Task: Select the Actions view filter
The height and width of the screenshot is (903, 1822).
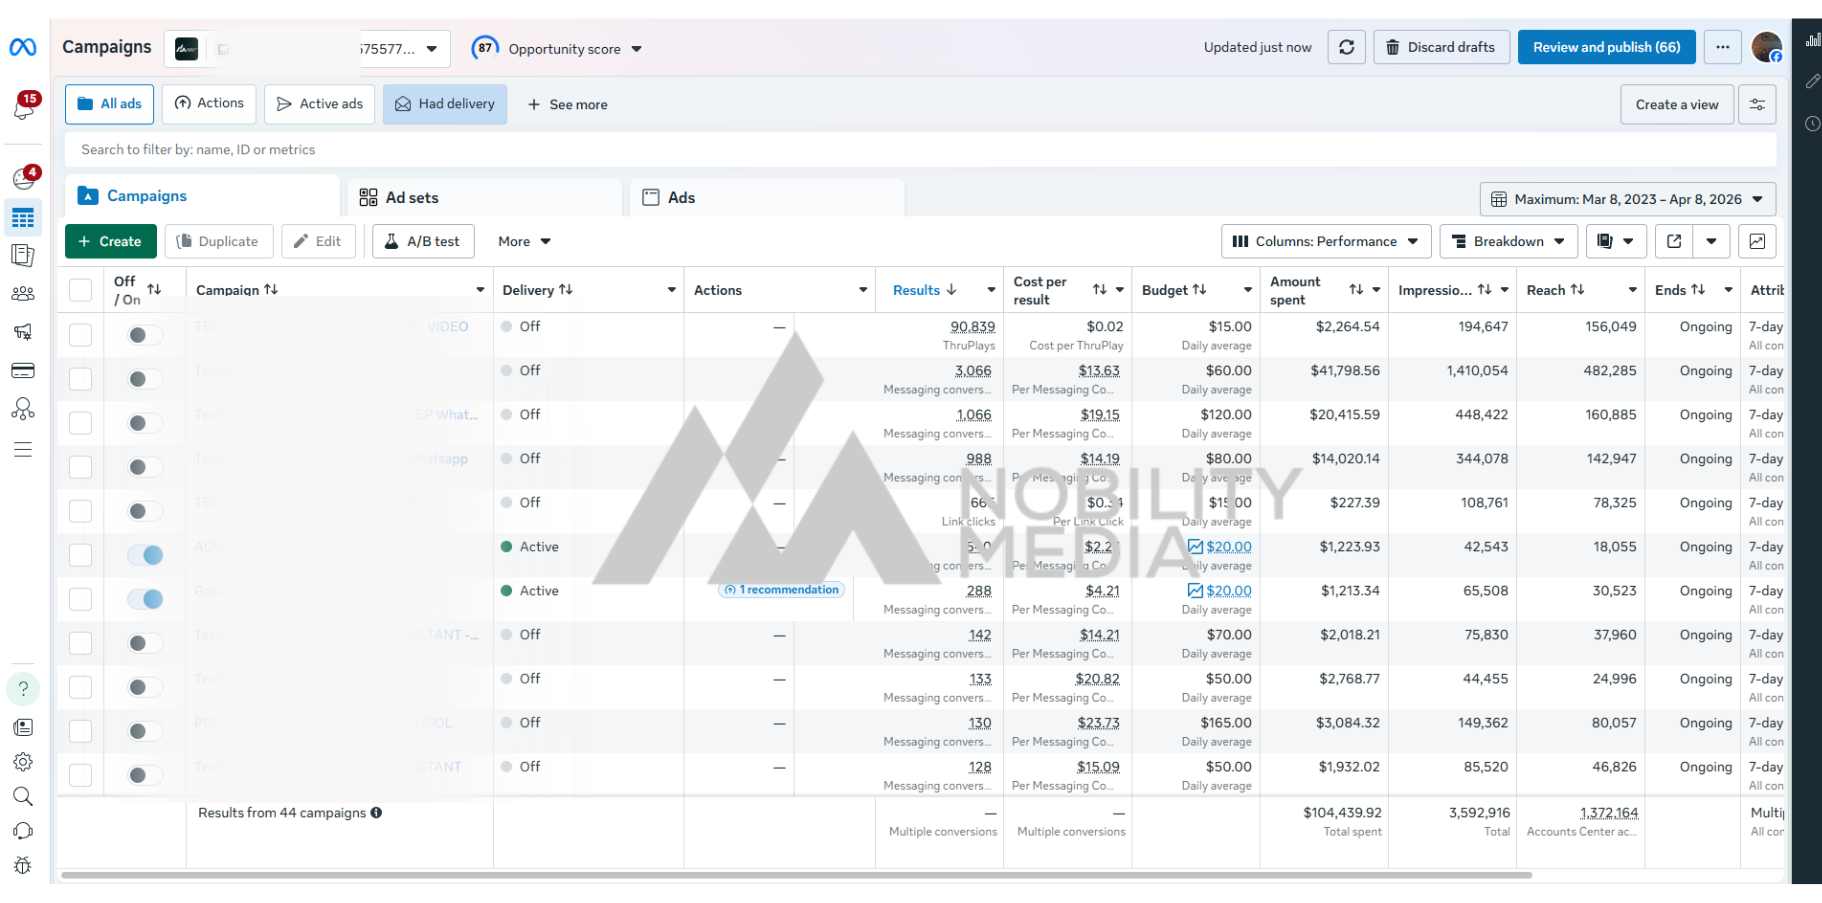Action: click(209, 104)
